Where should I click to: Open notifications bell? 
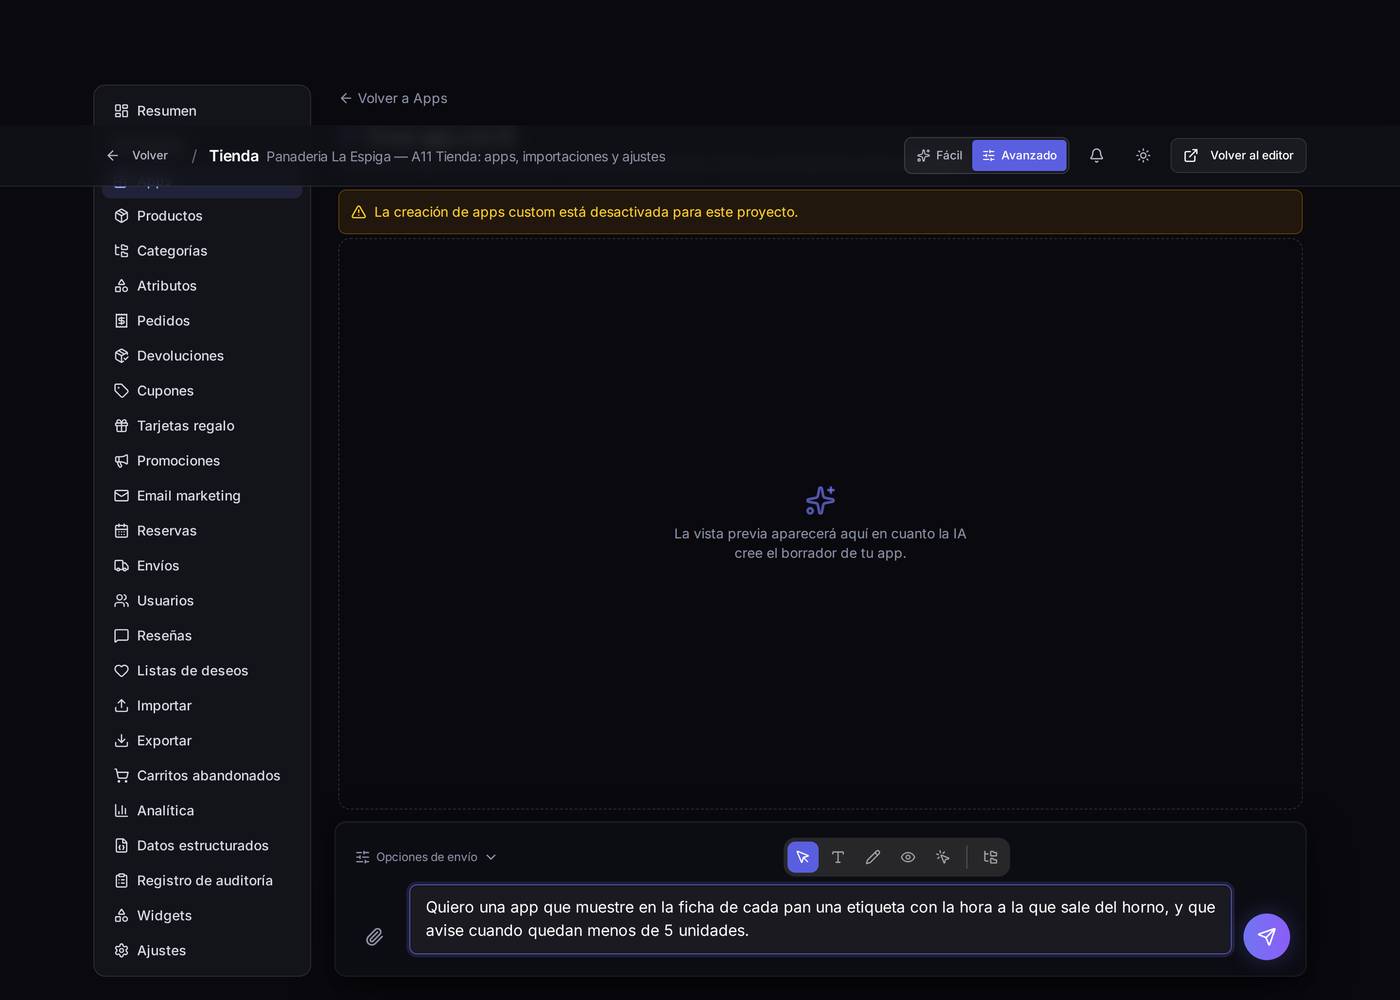tap(1096, 155)
